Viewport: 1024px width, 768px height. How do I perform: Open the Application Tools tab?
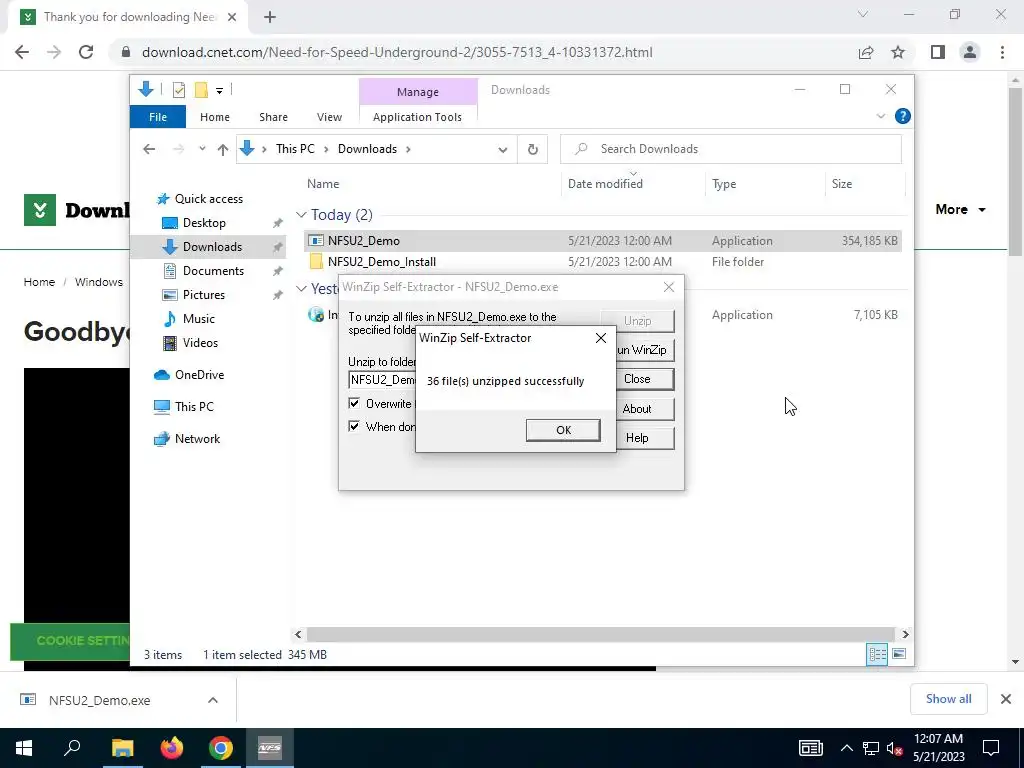click(x=417, y=117)
